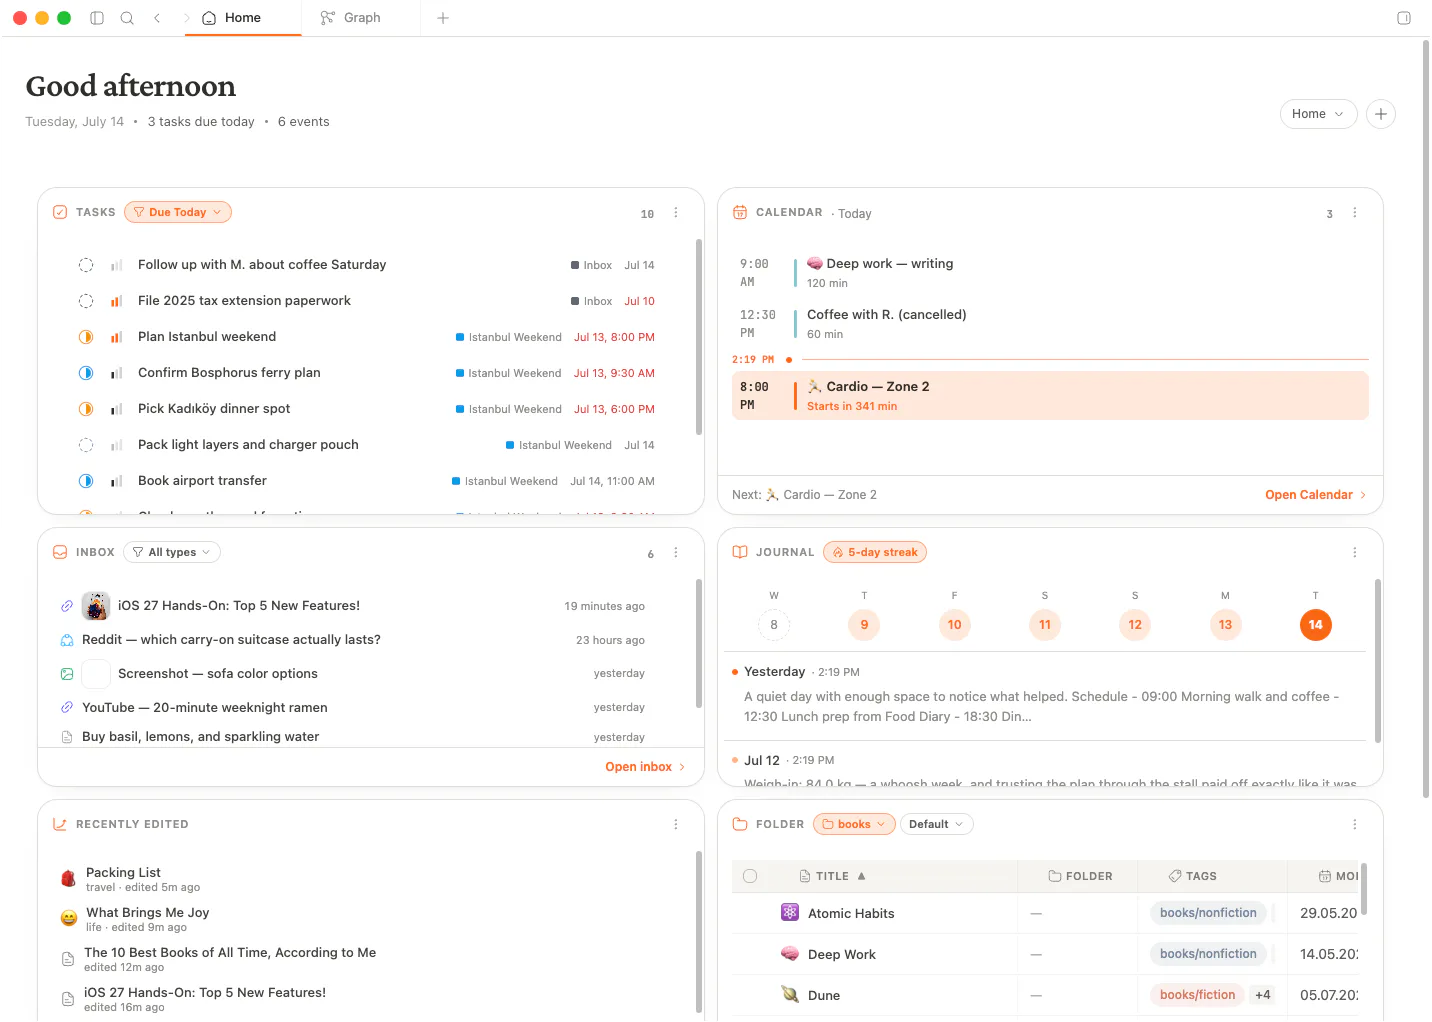The height and width of the screenshot is (1022, 1432).
Task: Open the Deep work — writing event
Action: coord(1050,273)
